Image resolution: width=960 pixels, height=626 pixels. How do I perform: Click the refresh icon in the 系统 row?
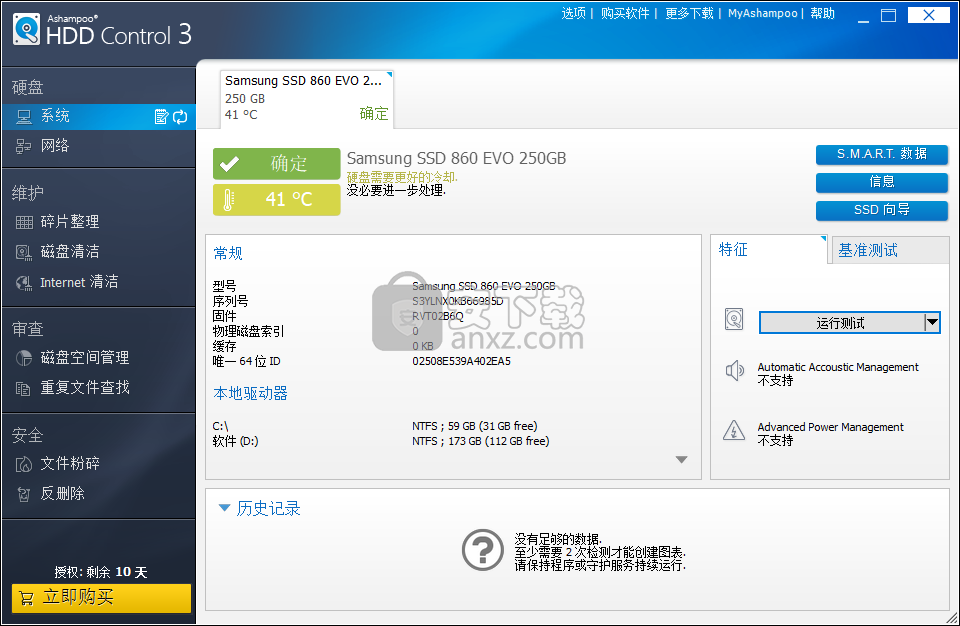point(180,116)
